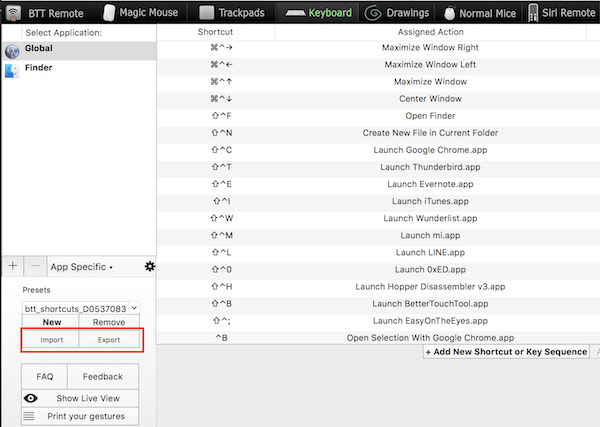This screenshot has width=600, height=427.
Task: Open the Siri Remote tab
Action: 561,13
